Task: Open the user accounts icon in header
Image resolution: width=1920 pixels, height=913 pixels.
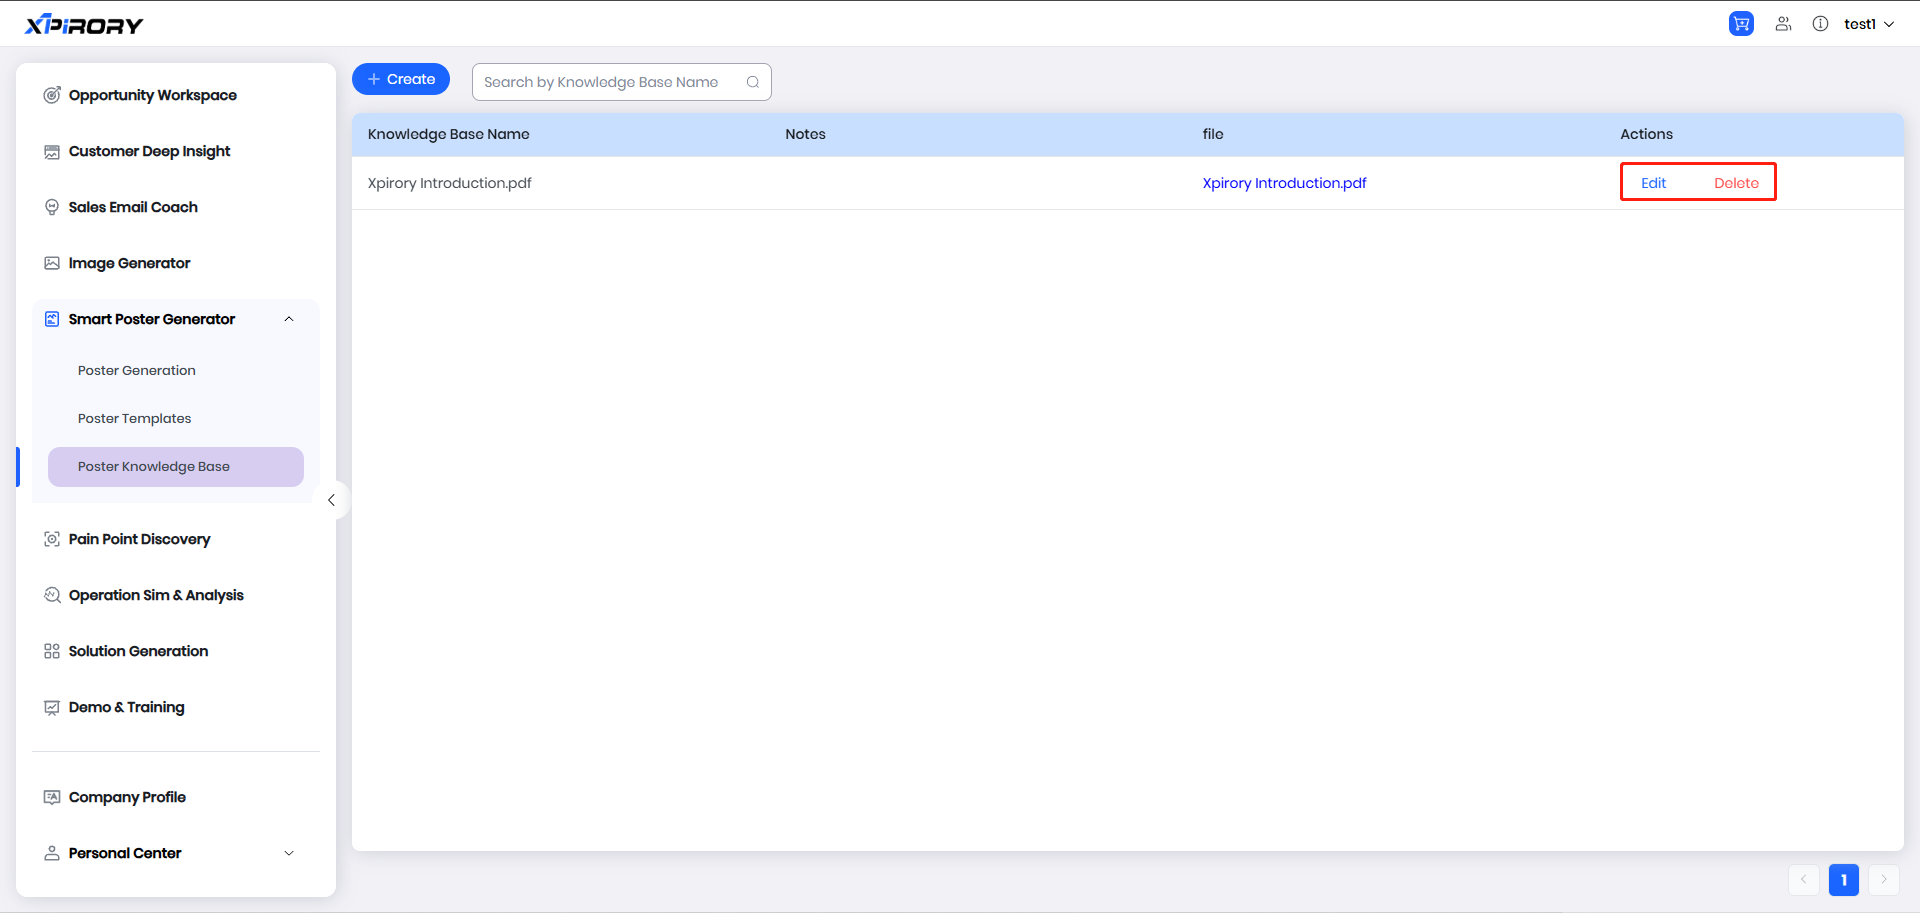Action: [1783, 24]
